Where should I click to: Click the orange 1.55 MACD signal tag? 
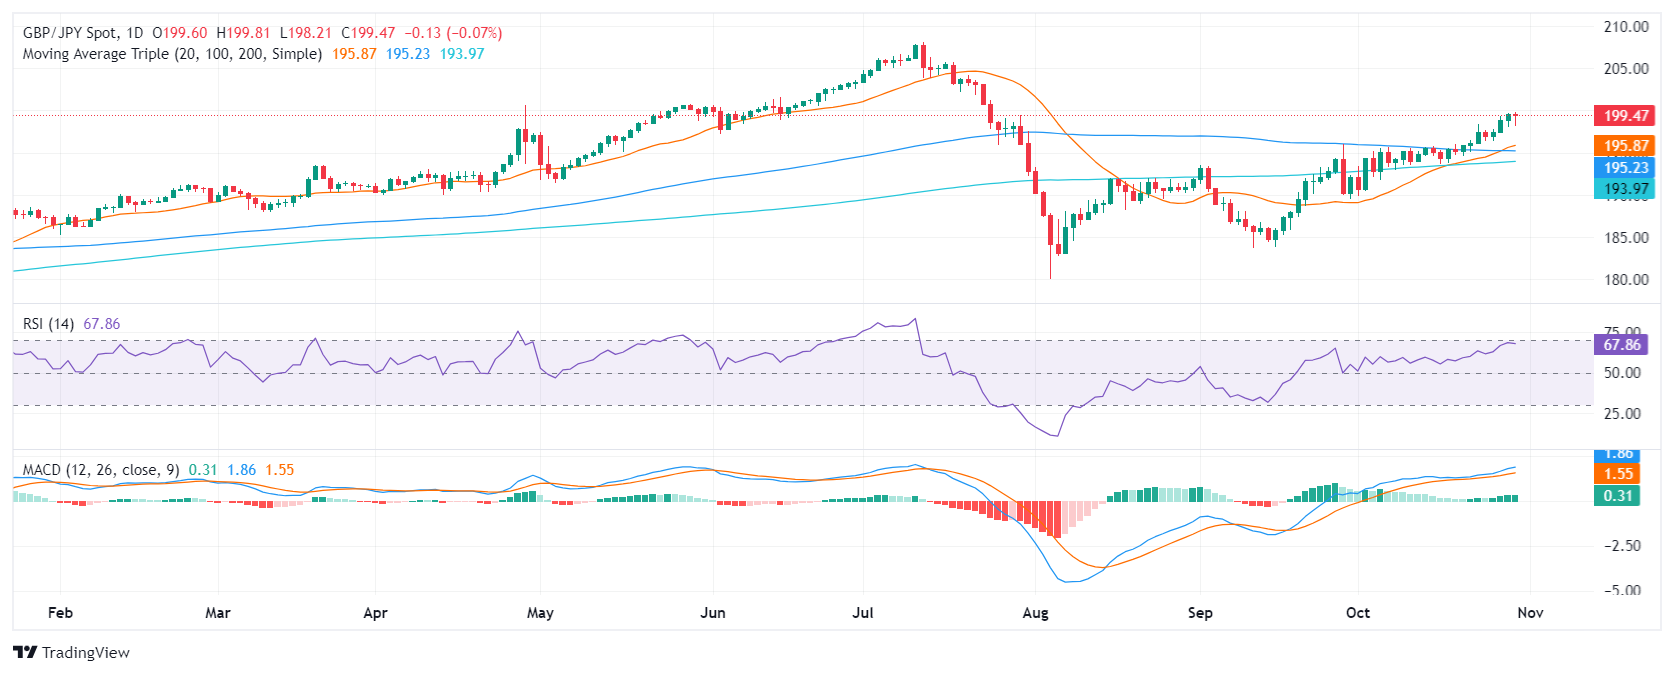click(x=1618, y=474)
